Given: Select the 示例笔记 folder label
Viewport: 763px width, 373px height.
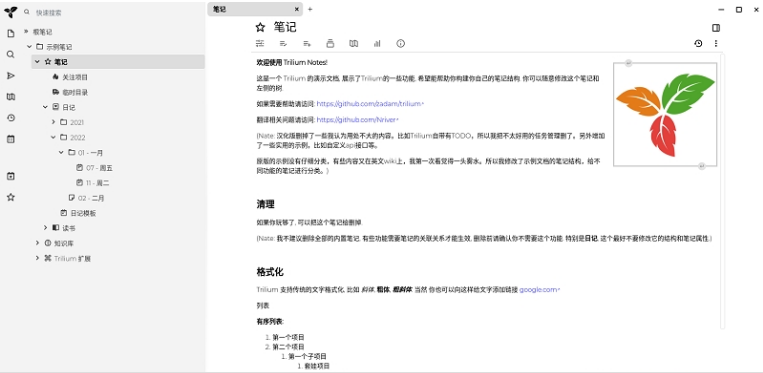Looking at the screenshot, I should pyautogui.click(x=59, y=47).
